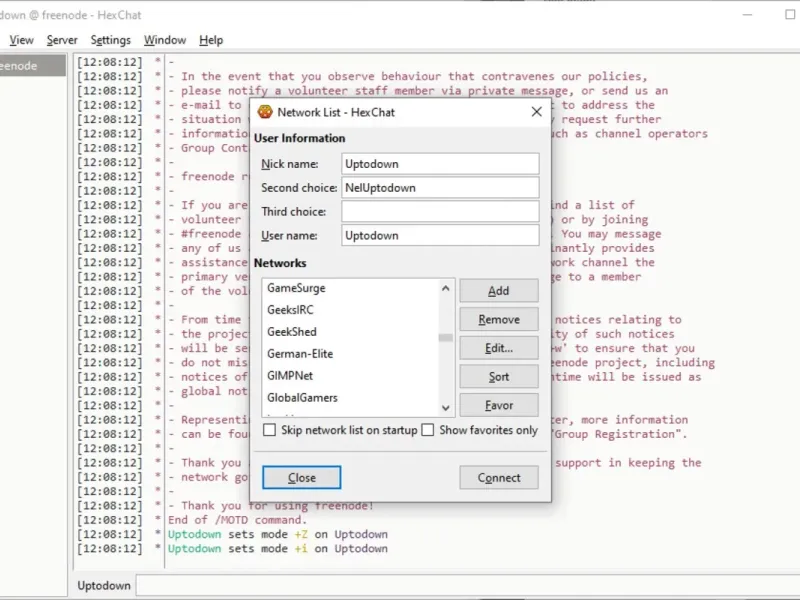This screenshot has width=800, height=600.
Task: Click the Third choice nickname field
Action: pos(440,211)
